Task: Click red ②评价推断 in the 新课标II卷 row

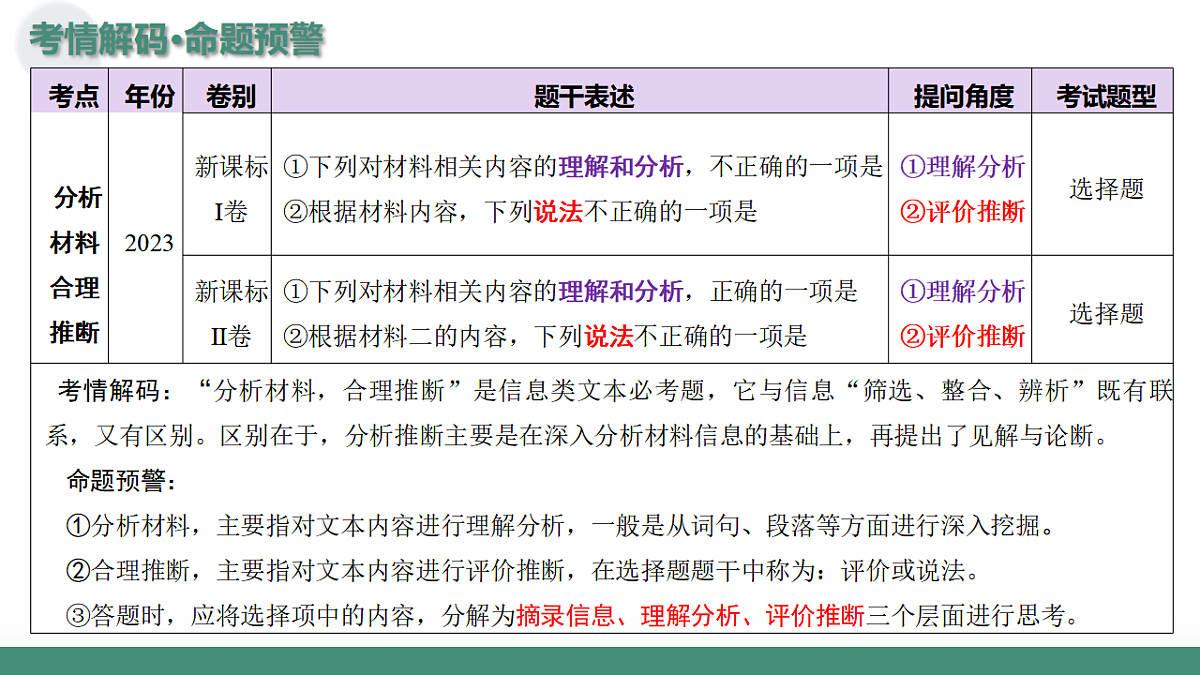Action: pos(962,335)
